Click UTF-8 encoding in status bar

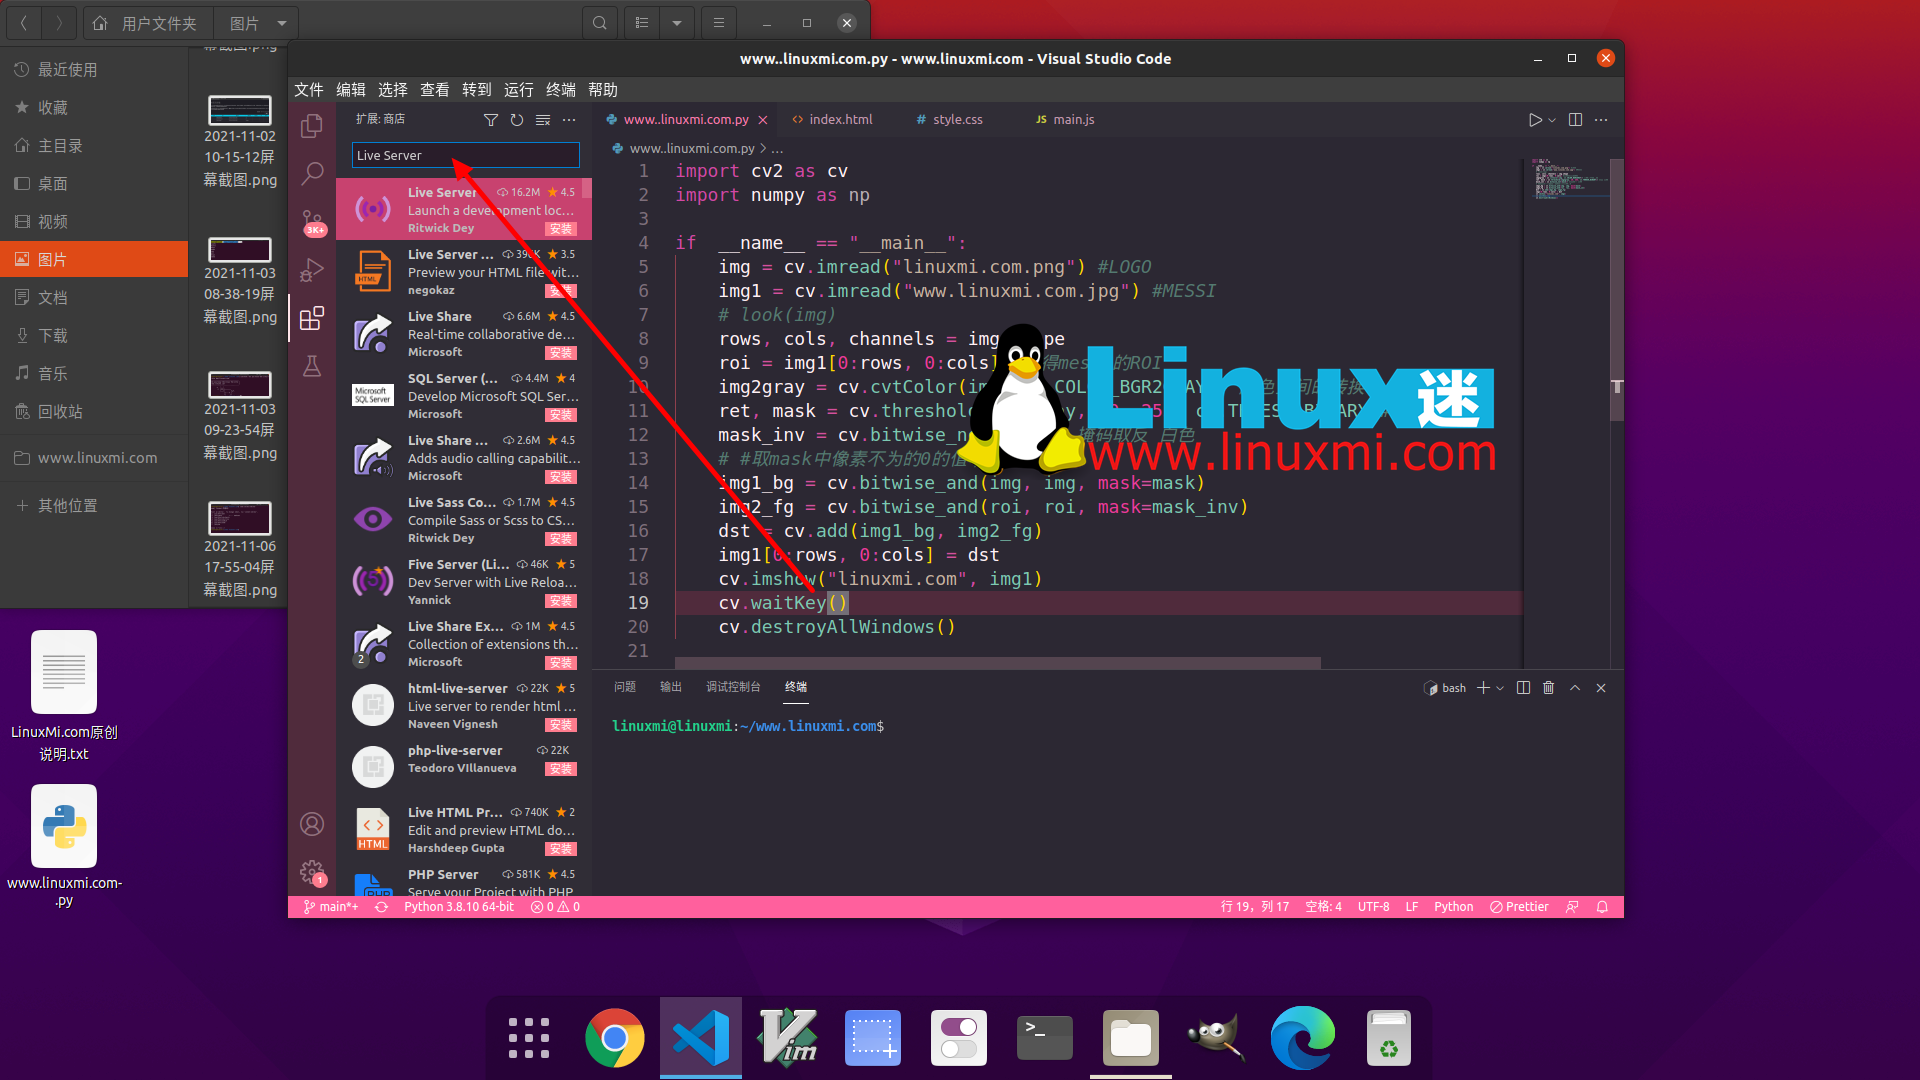point(1373,907)
